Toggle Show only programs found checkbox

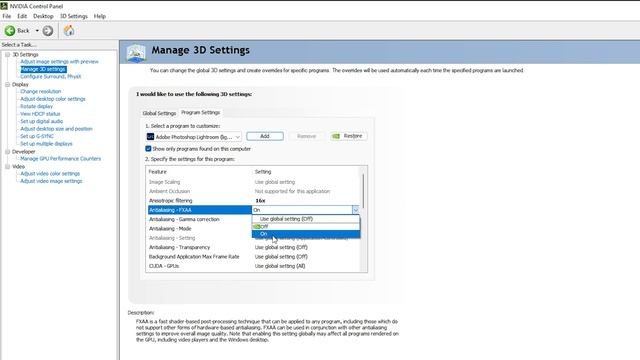click(x=148, y=149)
